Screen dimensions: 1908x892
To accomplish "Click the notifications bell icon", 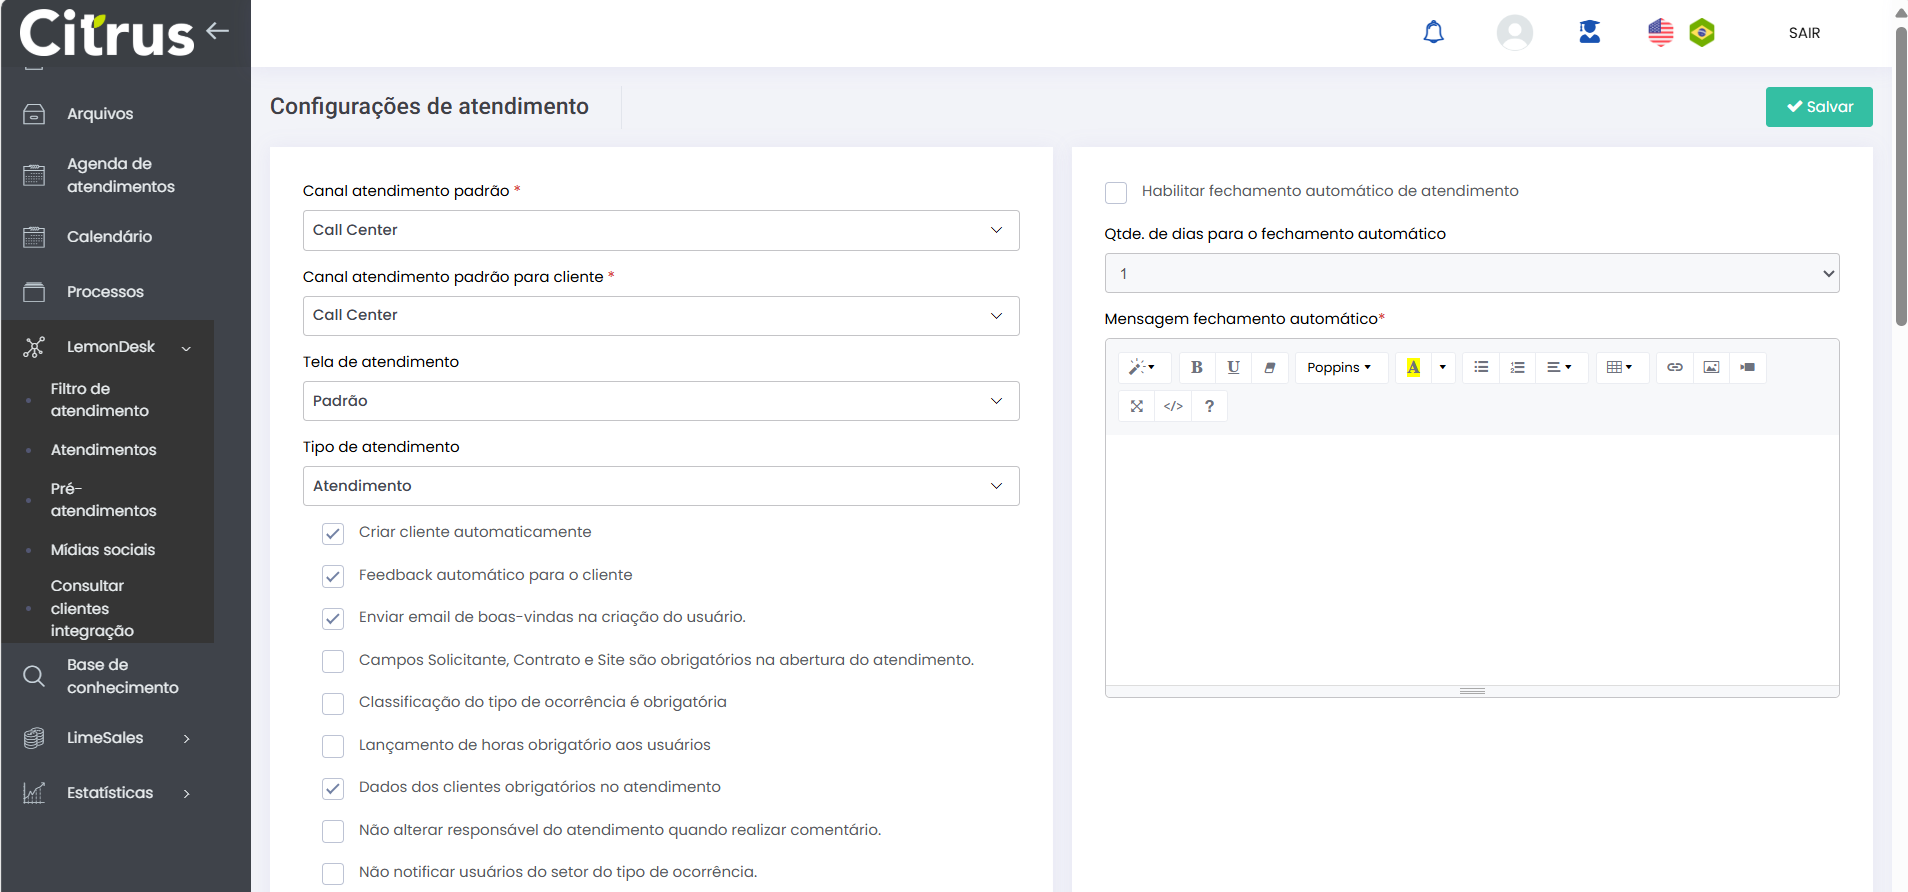I will 1433,33.
